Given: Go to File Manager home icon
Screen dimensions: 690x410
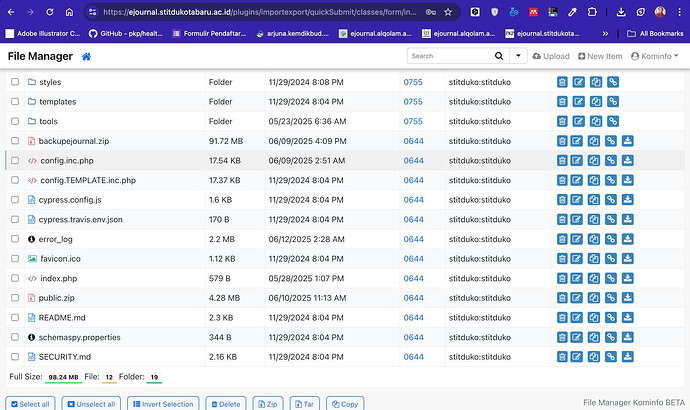Looking at the screenshot, I should coord(86,56).
